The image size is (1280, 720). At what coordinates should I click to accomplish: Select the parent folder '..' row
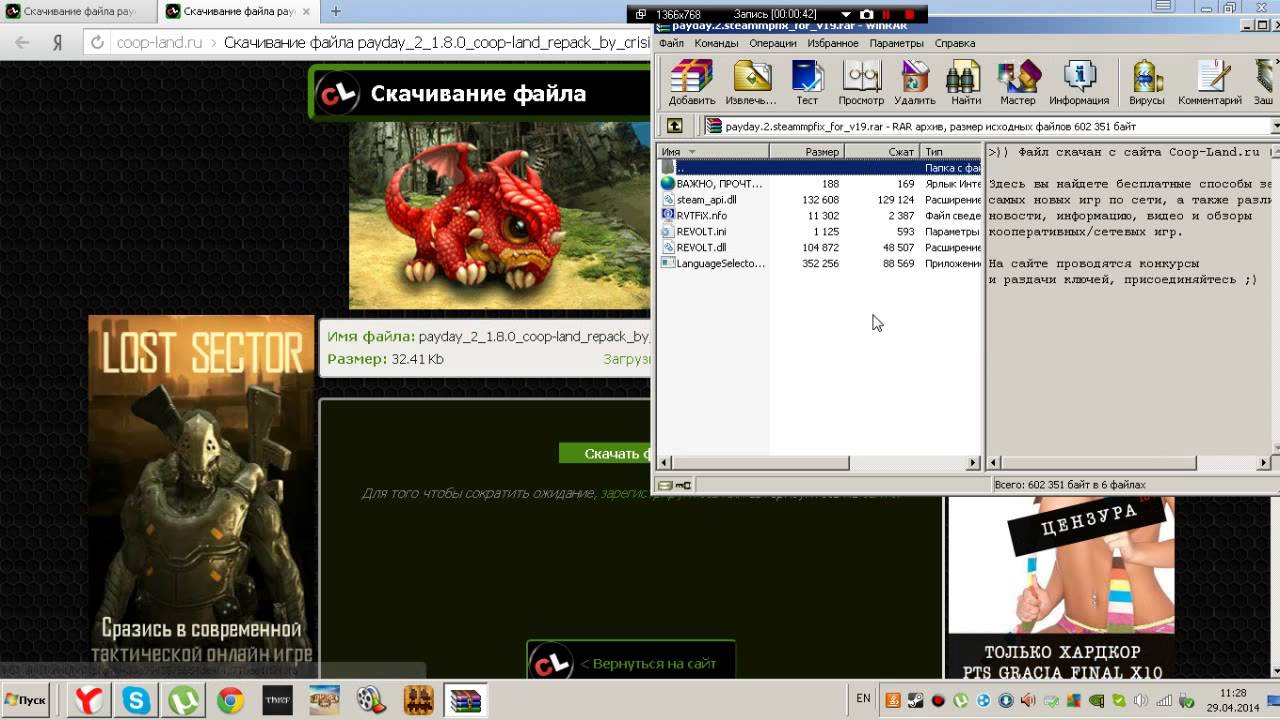[x=819, y=168]
